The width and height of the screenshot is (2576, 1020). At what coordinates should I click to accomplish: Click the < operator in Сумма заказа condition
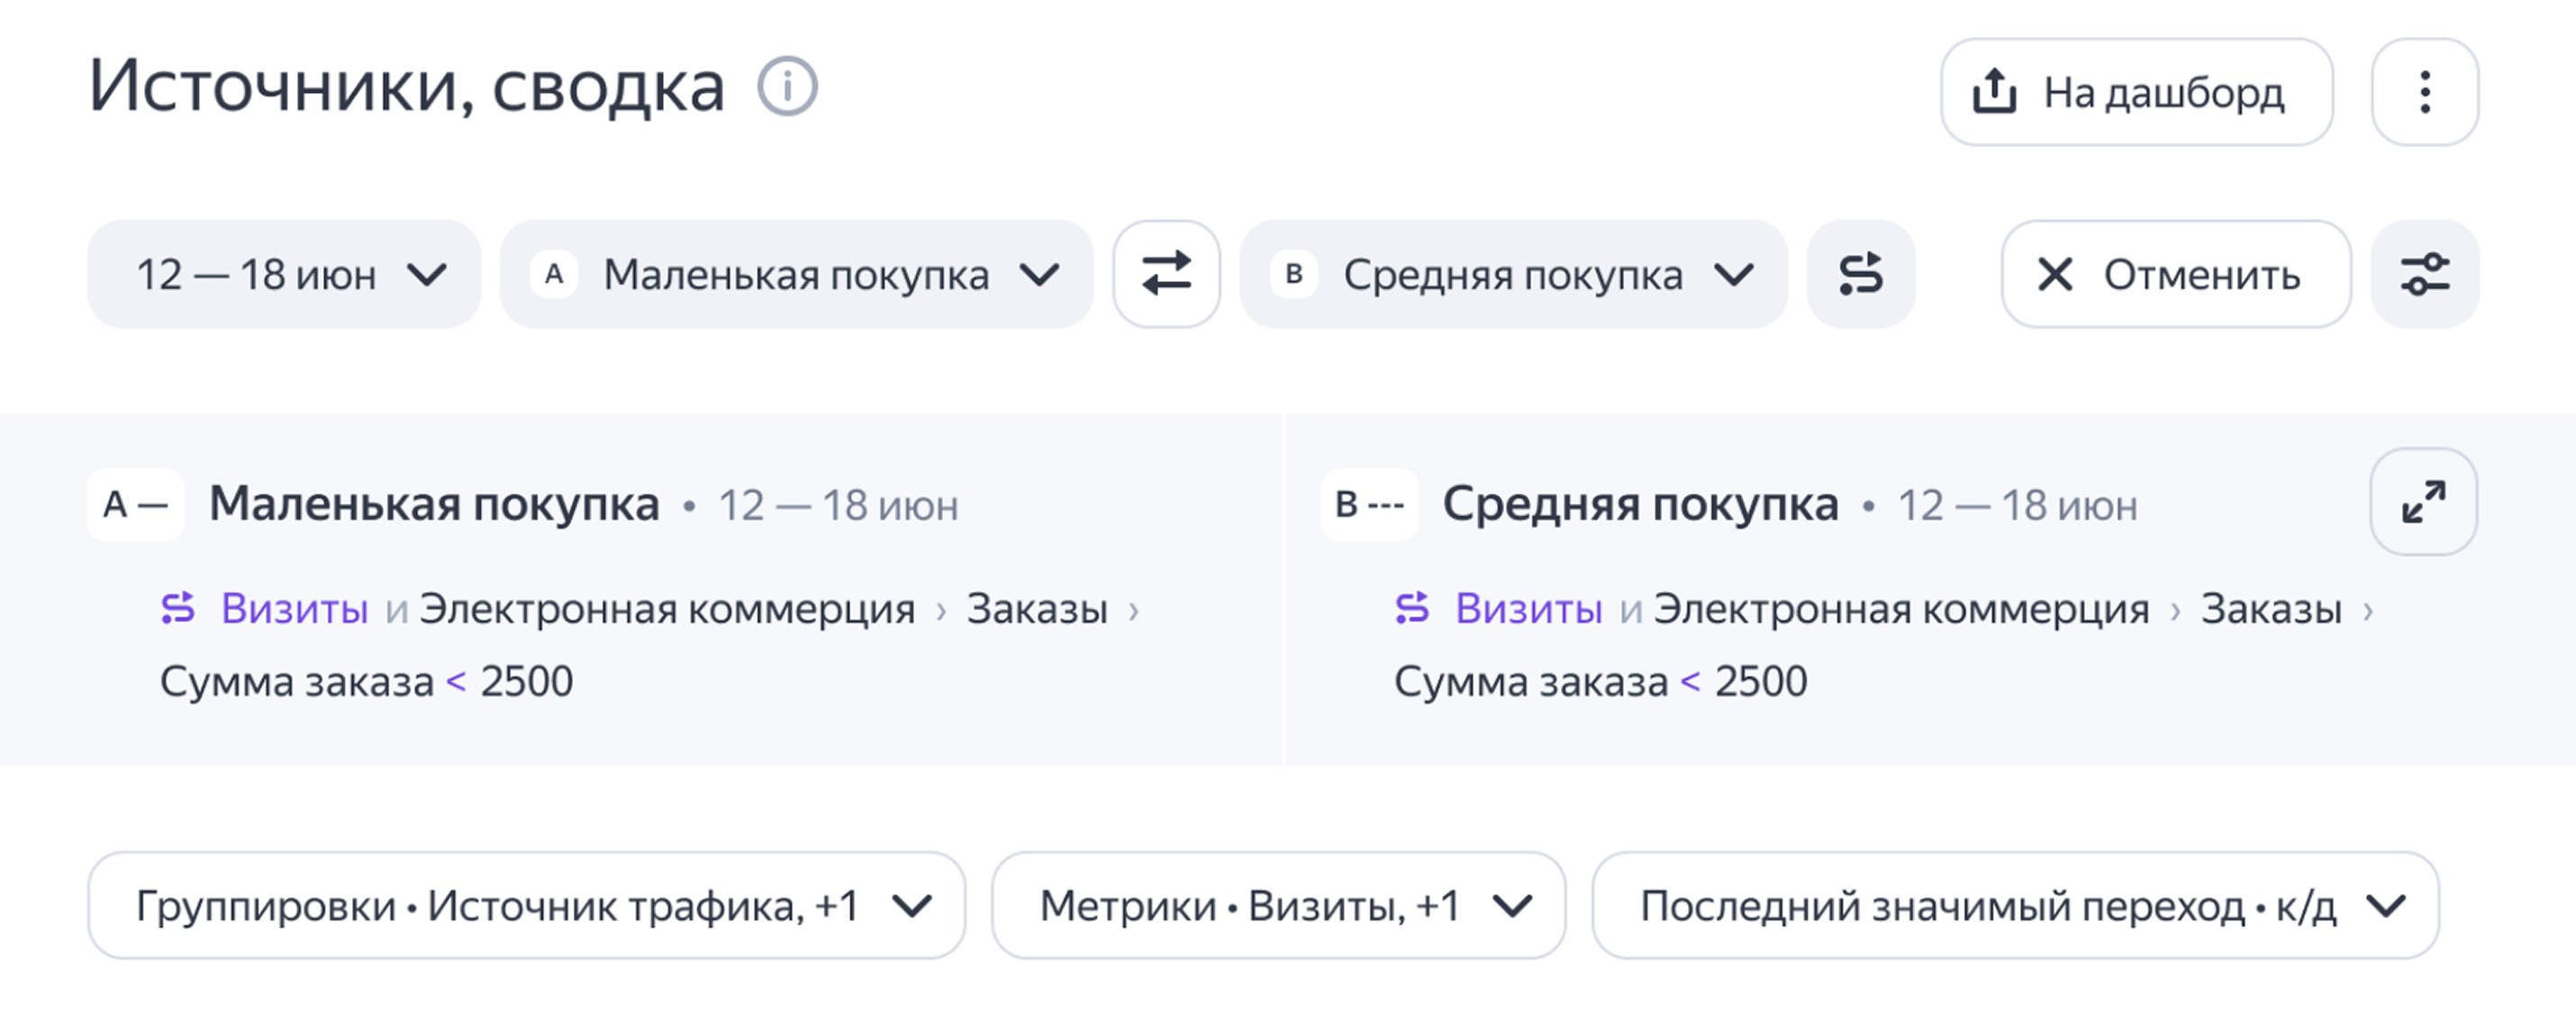[x=455, y=682]
